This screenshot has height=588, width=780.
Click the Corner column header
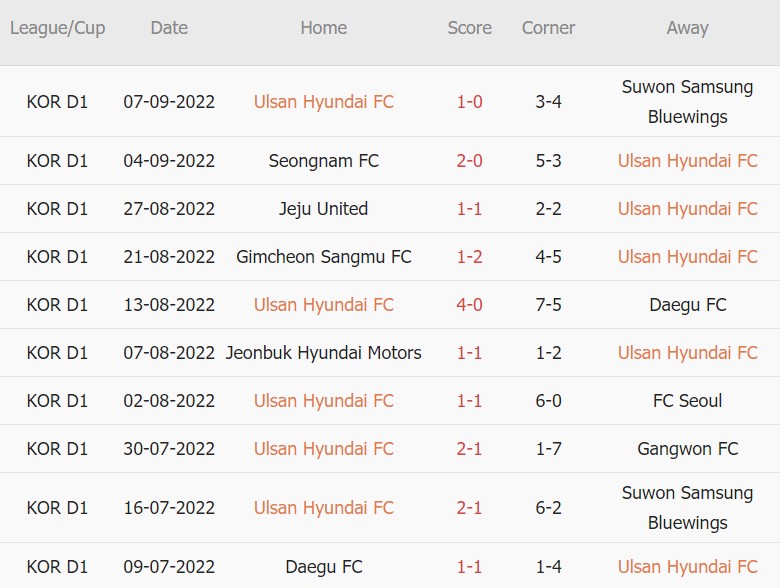pos(548,28)
